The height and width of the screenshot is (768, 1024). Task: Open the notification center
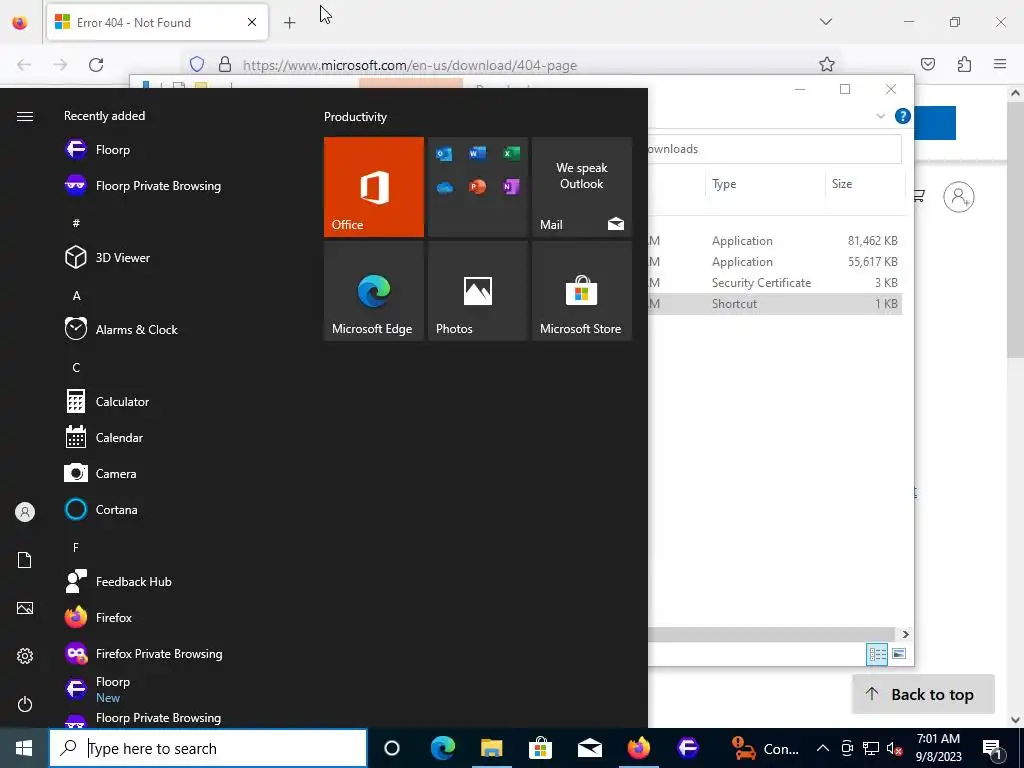(992, 748)
